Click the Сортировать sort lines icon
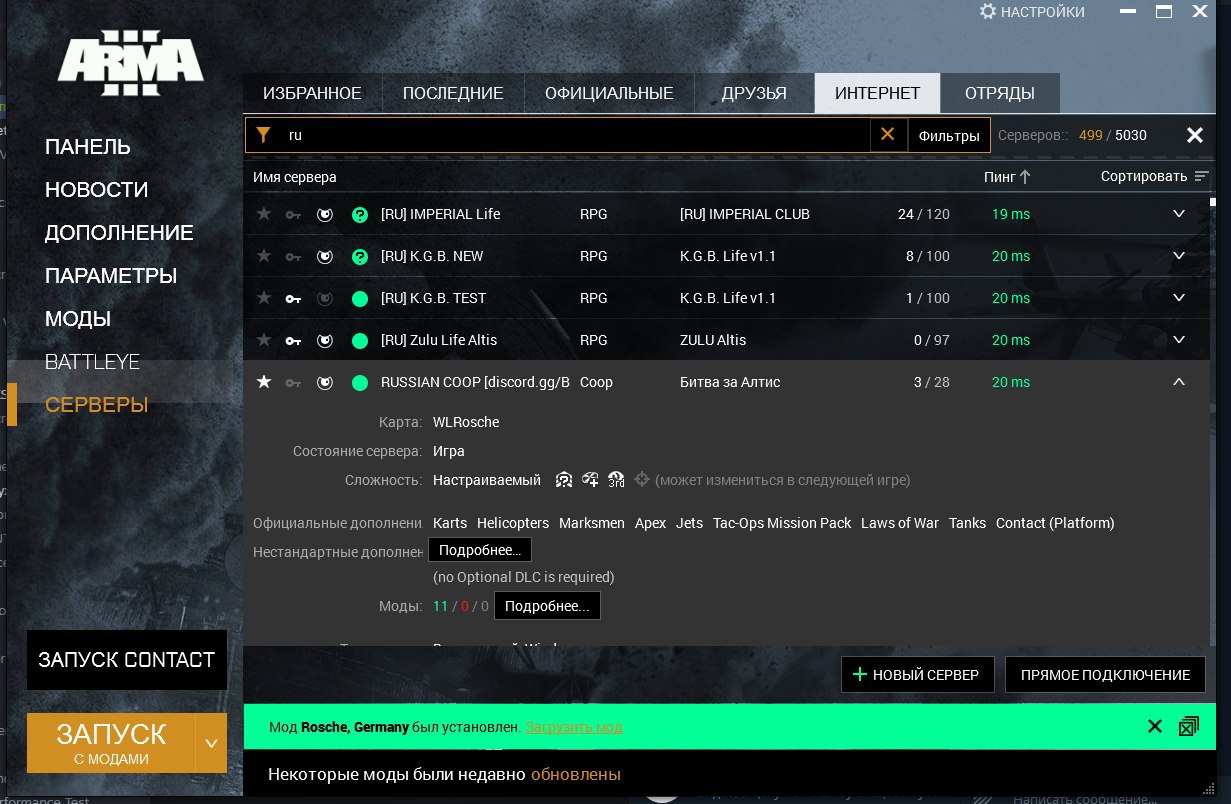This screenshot has height=804, width=1231. (1202, 177)
